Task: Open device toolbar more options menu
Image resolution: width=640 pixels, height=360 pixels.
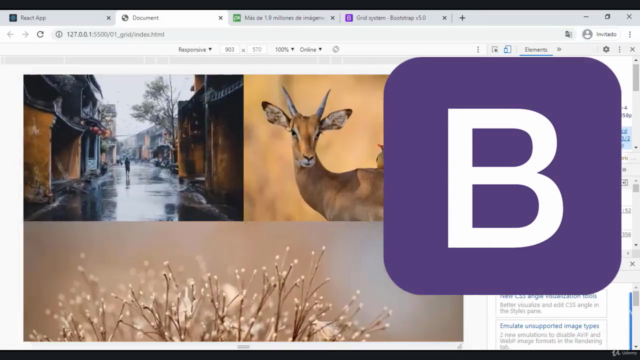Action: click(x=478, y=49)
